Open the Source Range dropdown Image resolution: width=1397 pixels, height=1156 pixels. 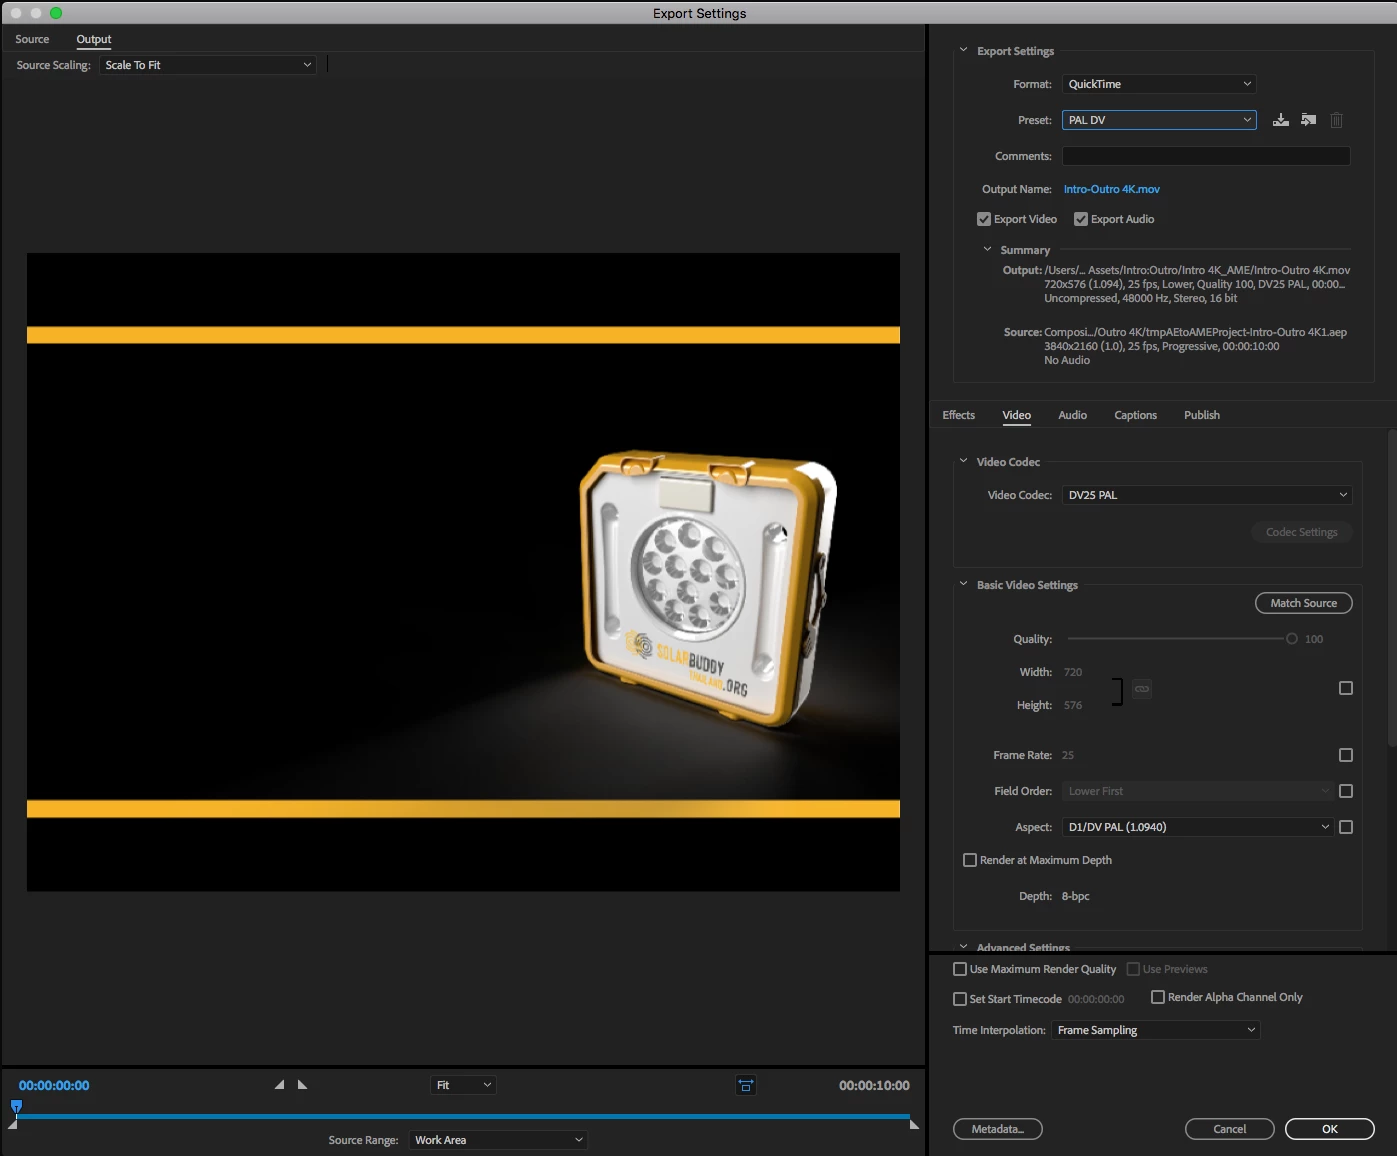tap(498, 1140)
